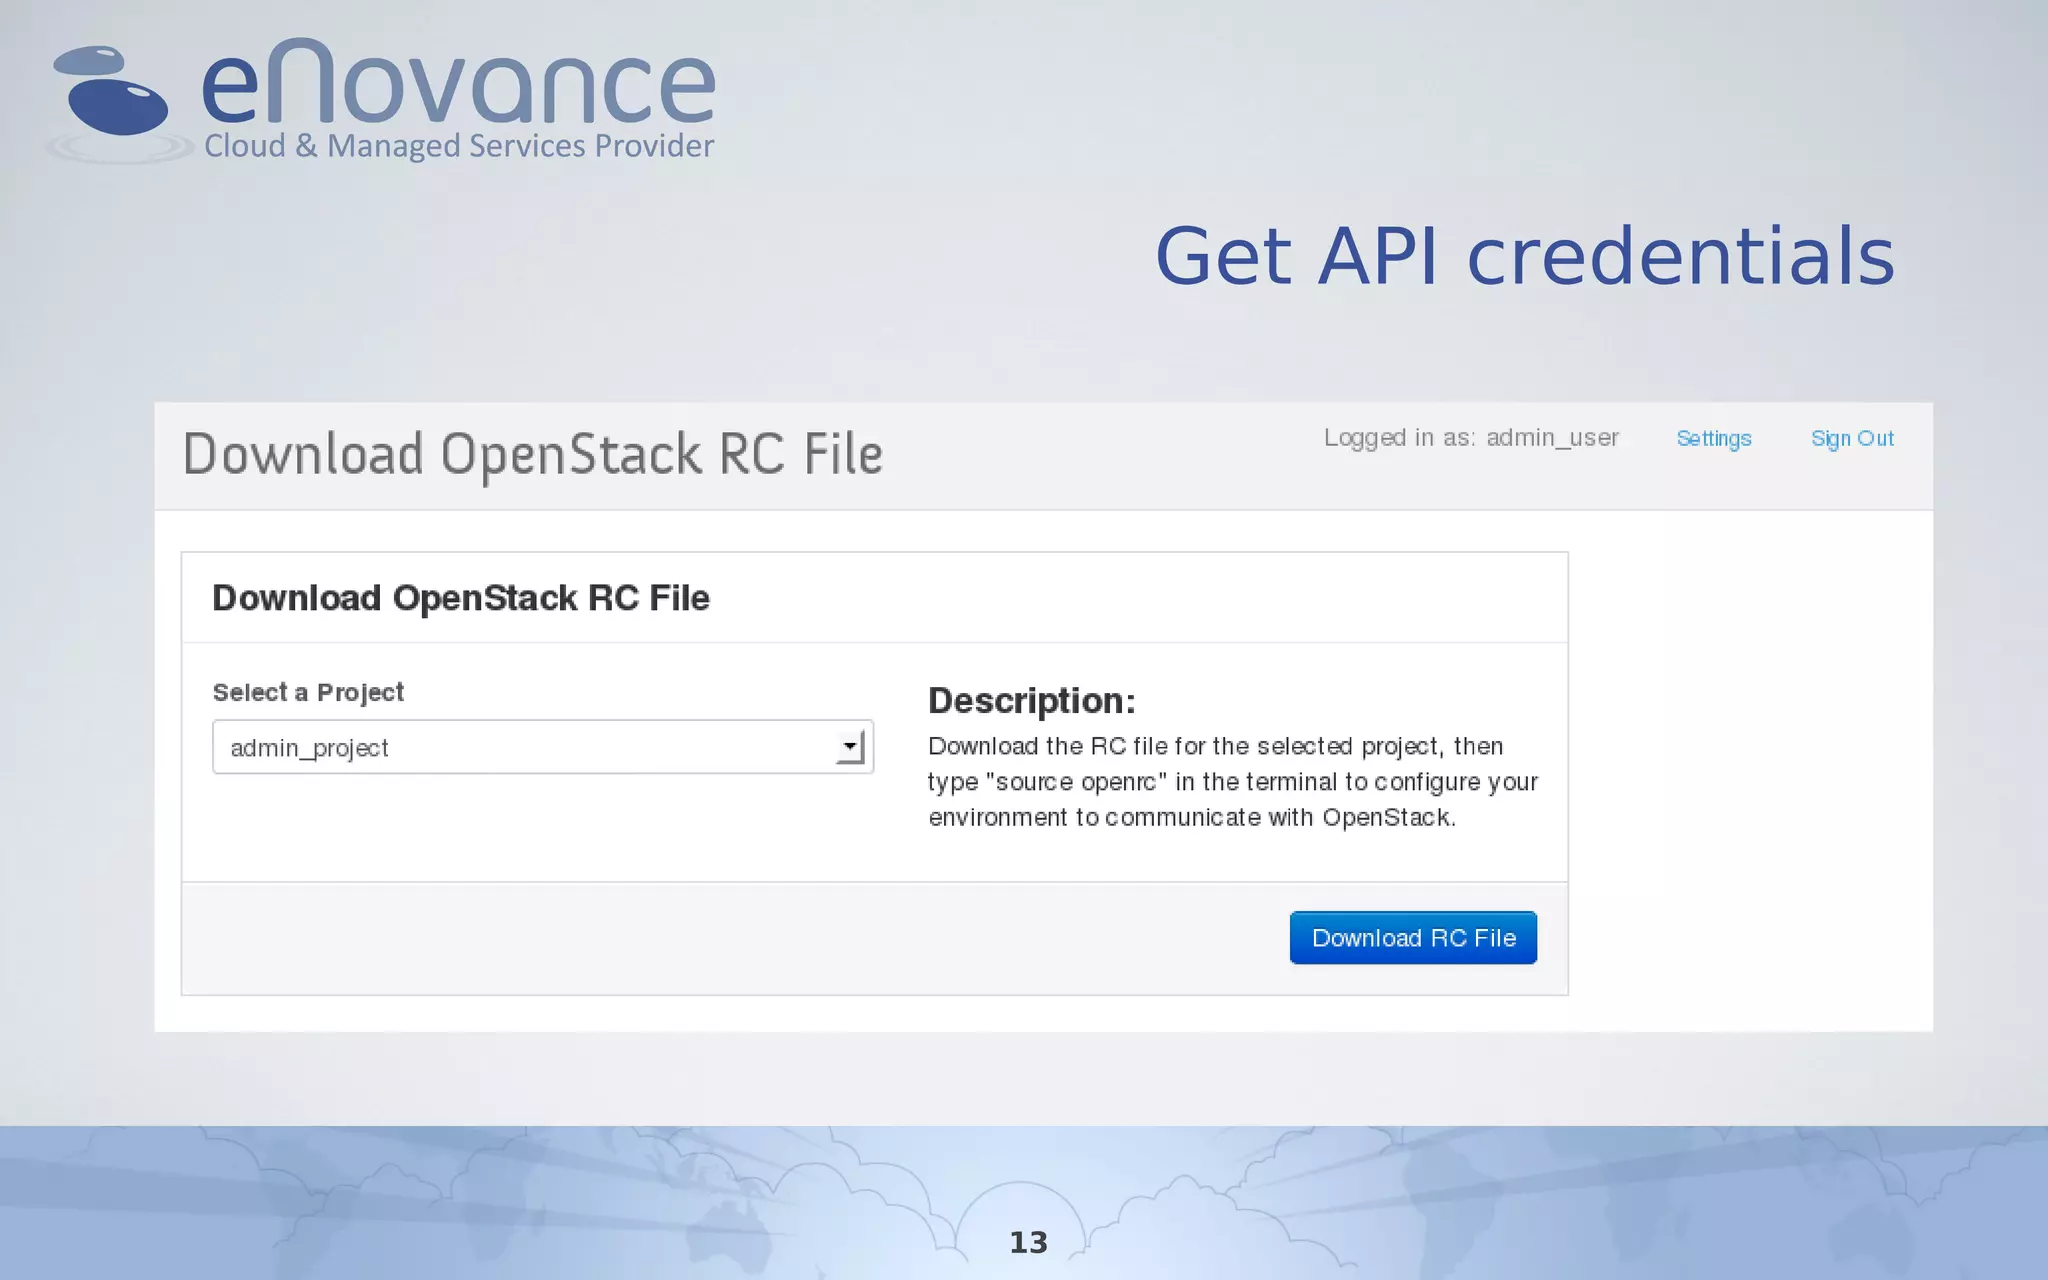
Task: Click the 'Description:' heading
Action: click(1032, 700)
